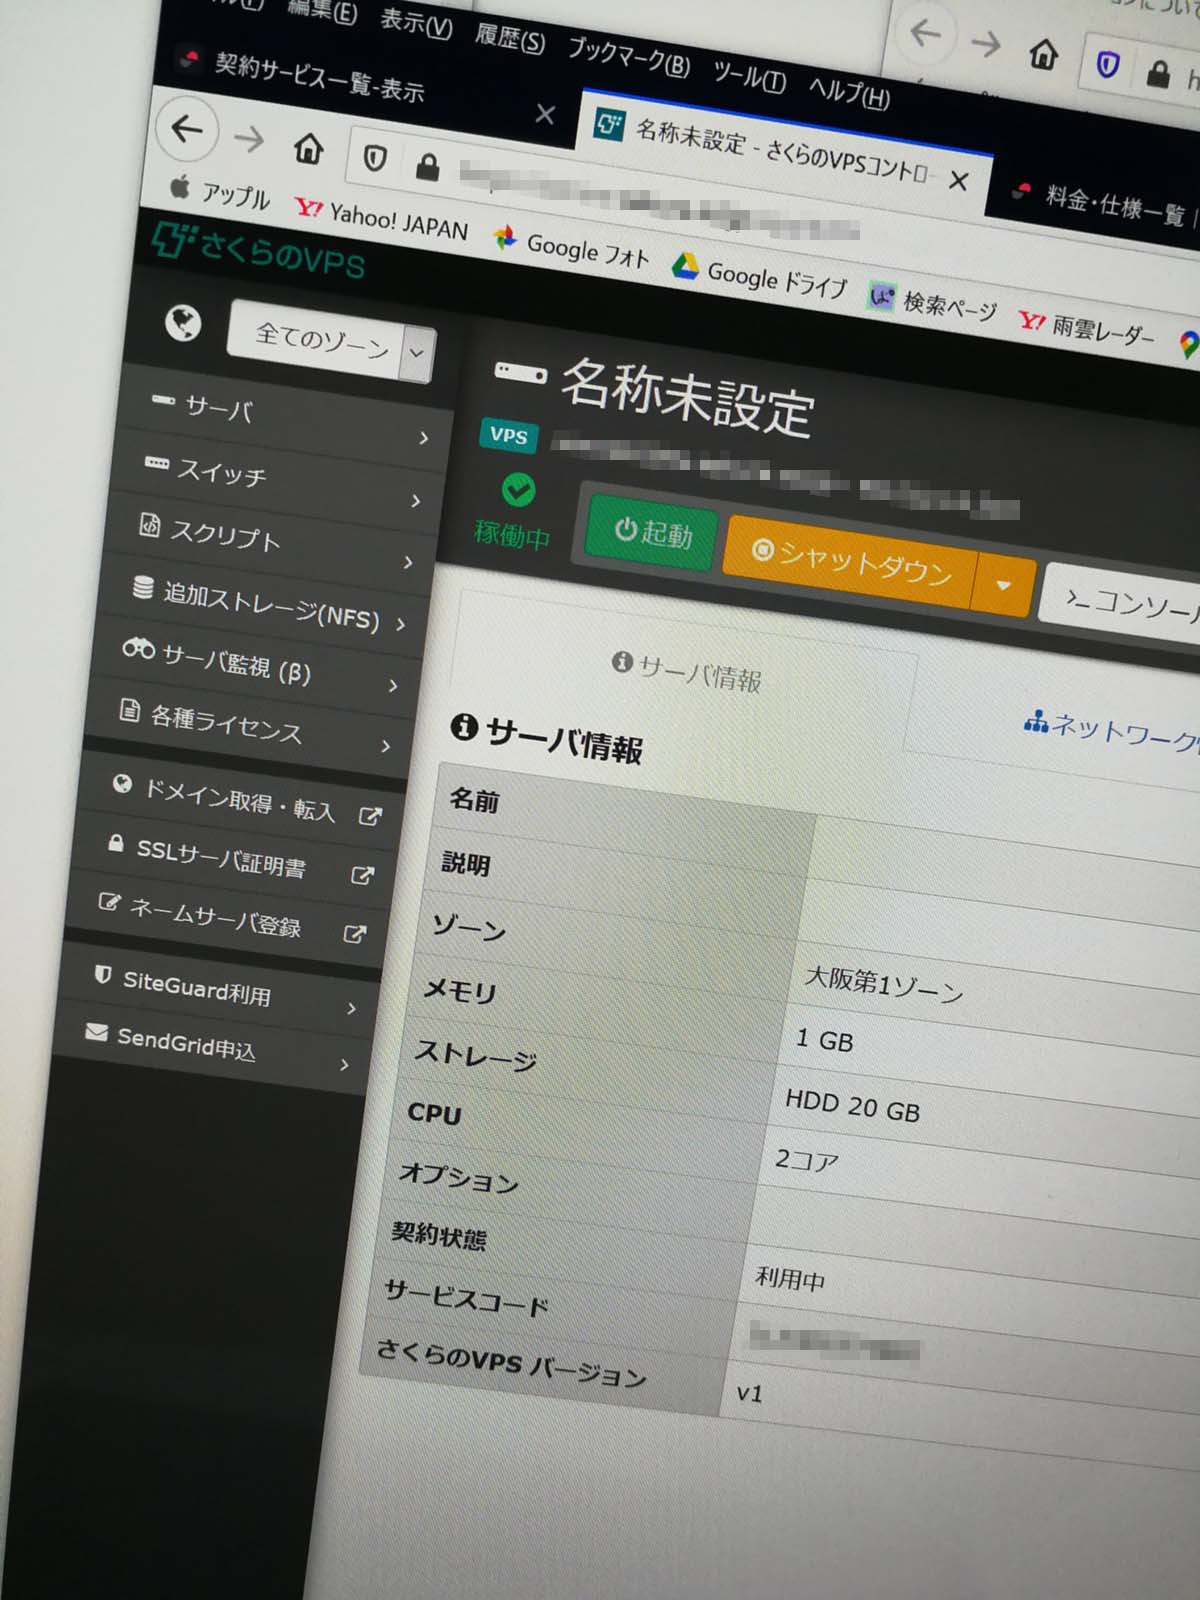Image resolution: width=1200 pixels, height=1600 pixels.
Task: Click the globe zone icon in sidebar
Action: [x=183, y=323]
